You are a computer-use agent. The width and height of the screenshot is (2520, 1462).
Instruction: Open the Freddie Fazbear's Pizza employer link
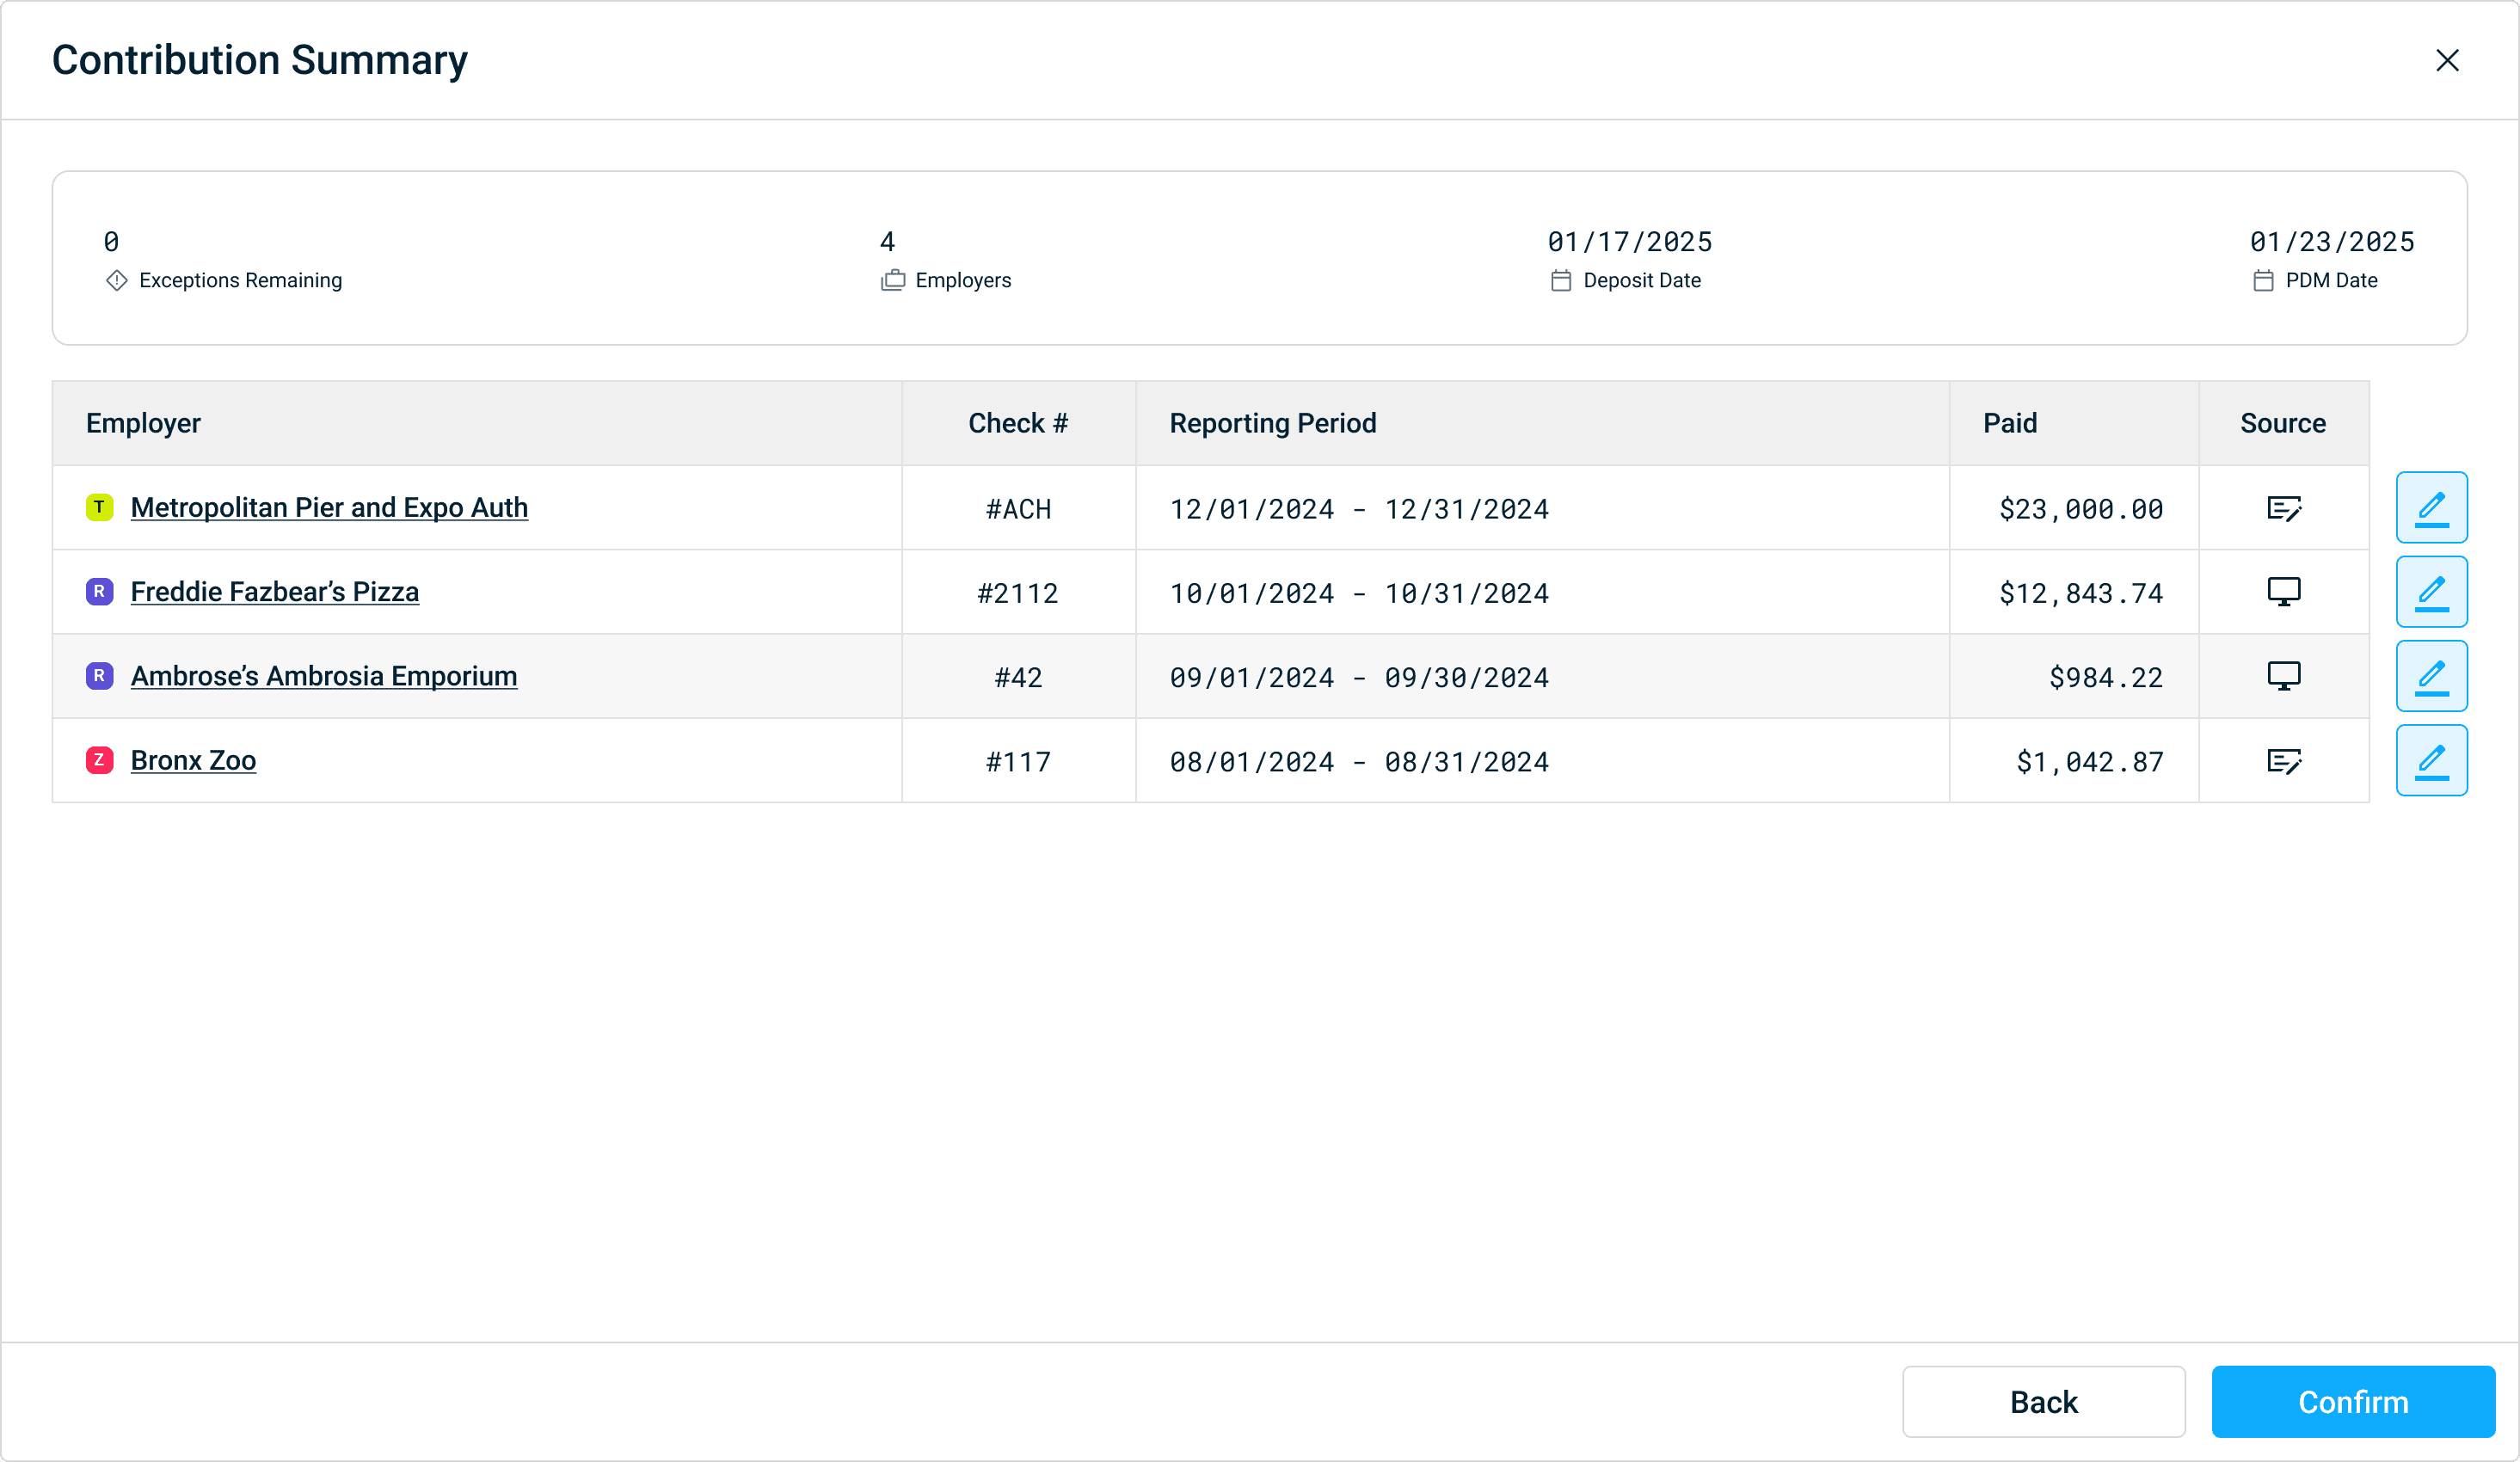(274, 592)
